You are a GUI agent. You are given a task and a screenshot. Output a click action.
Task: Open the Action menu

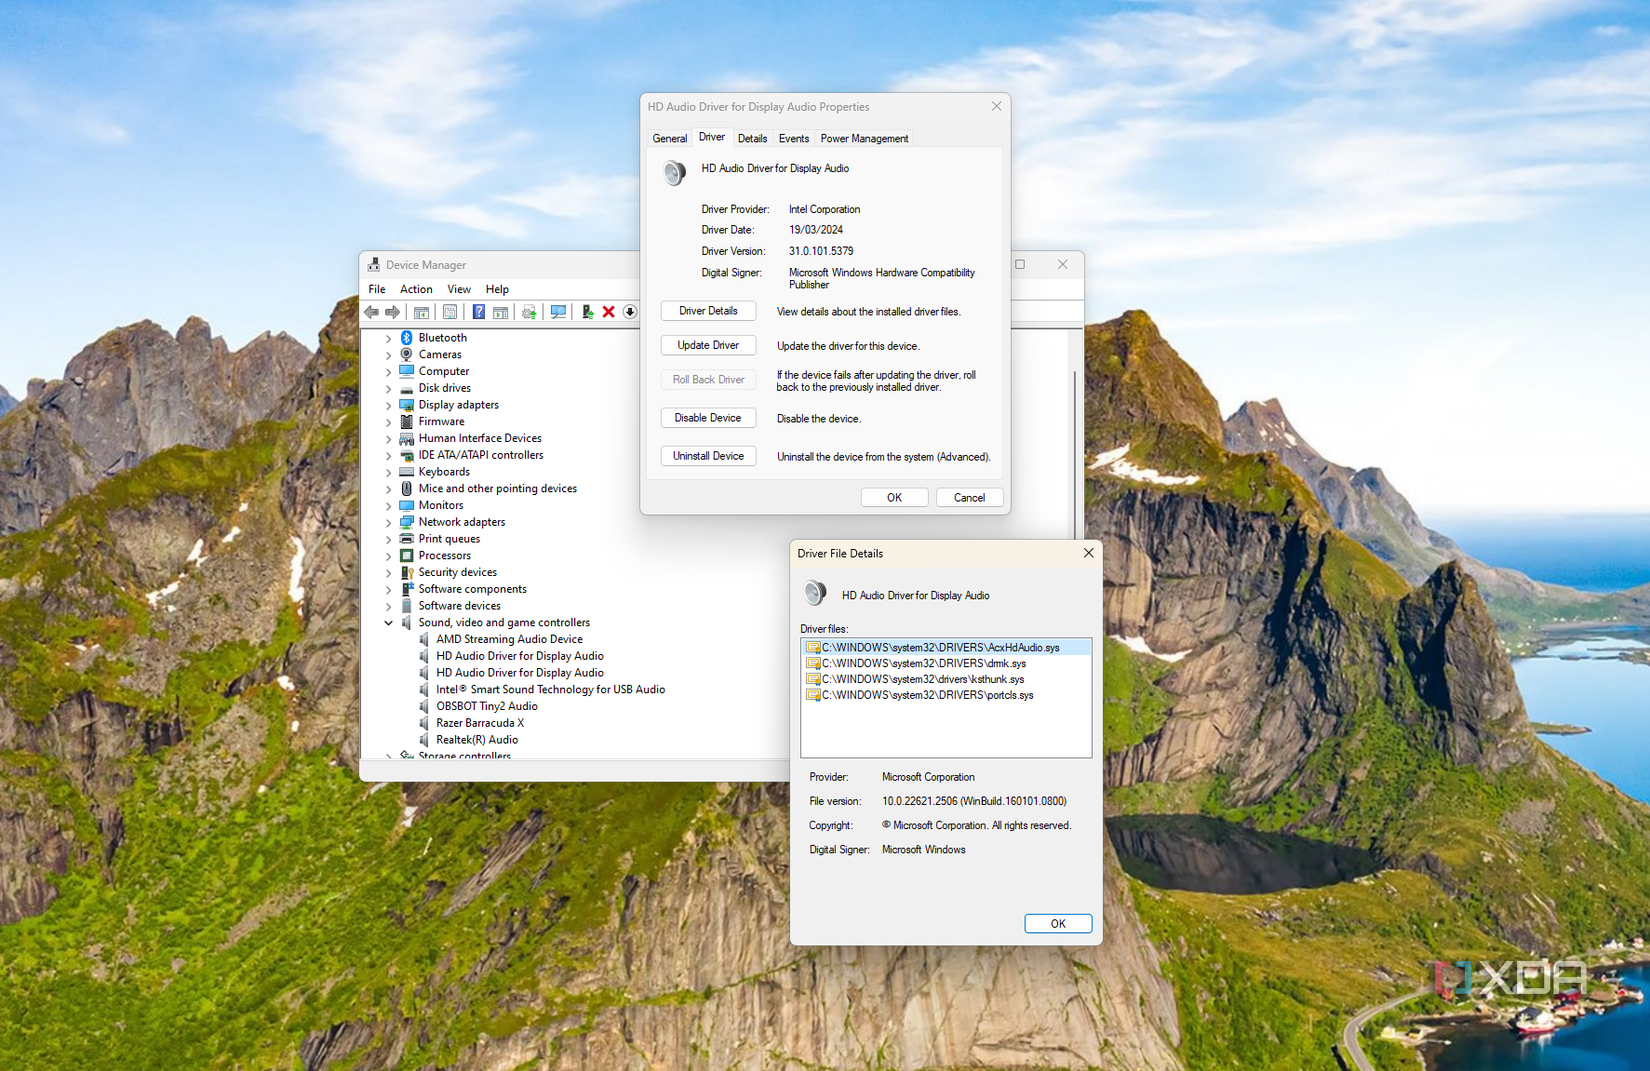coord(416,289)
